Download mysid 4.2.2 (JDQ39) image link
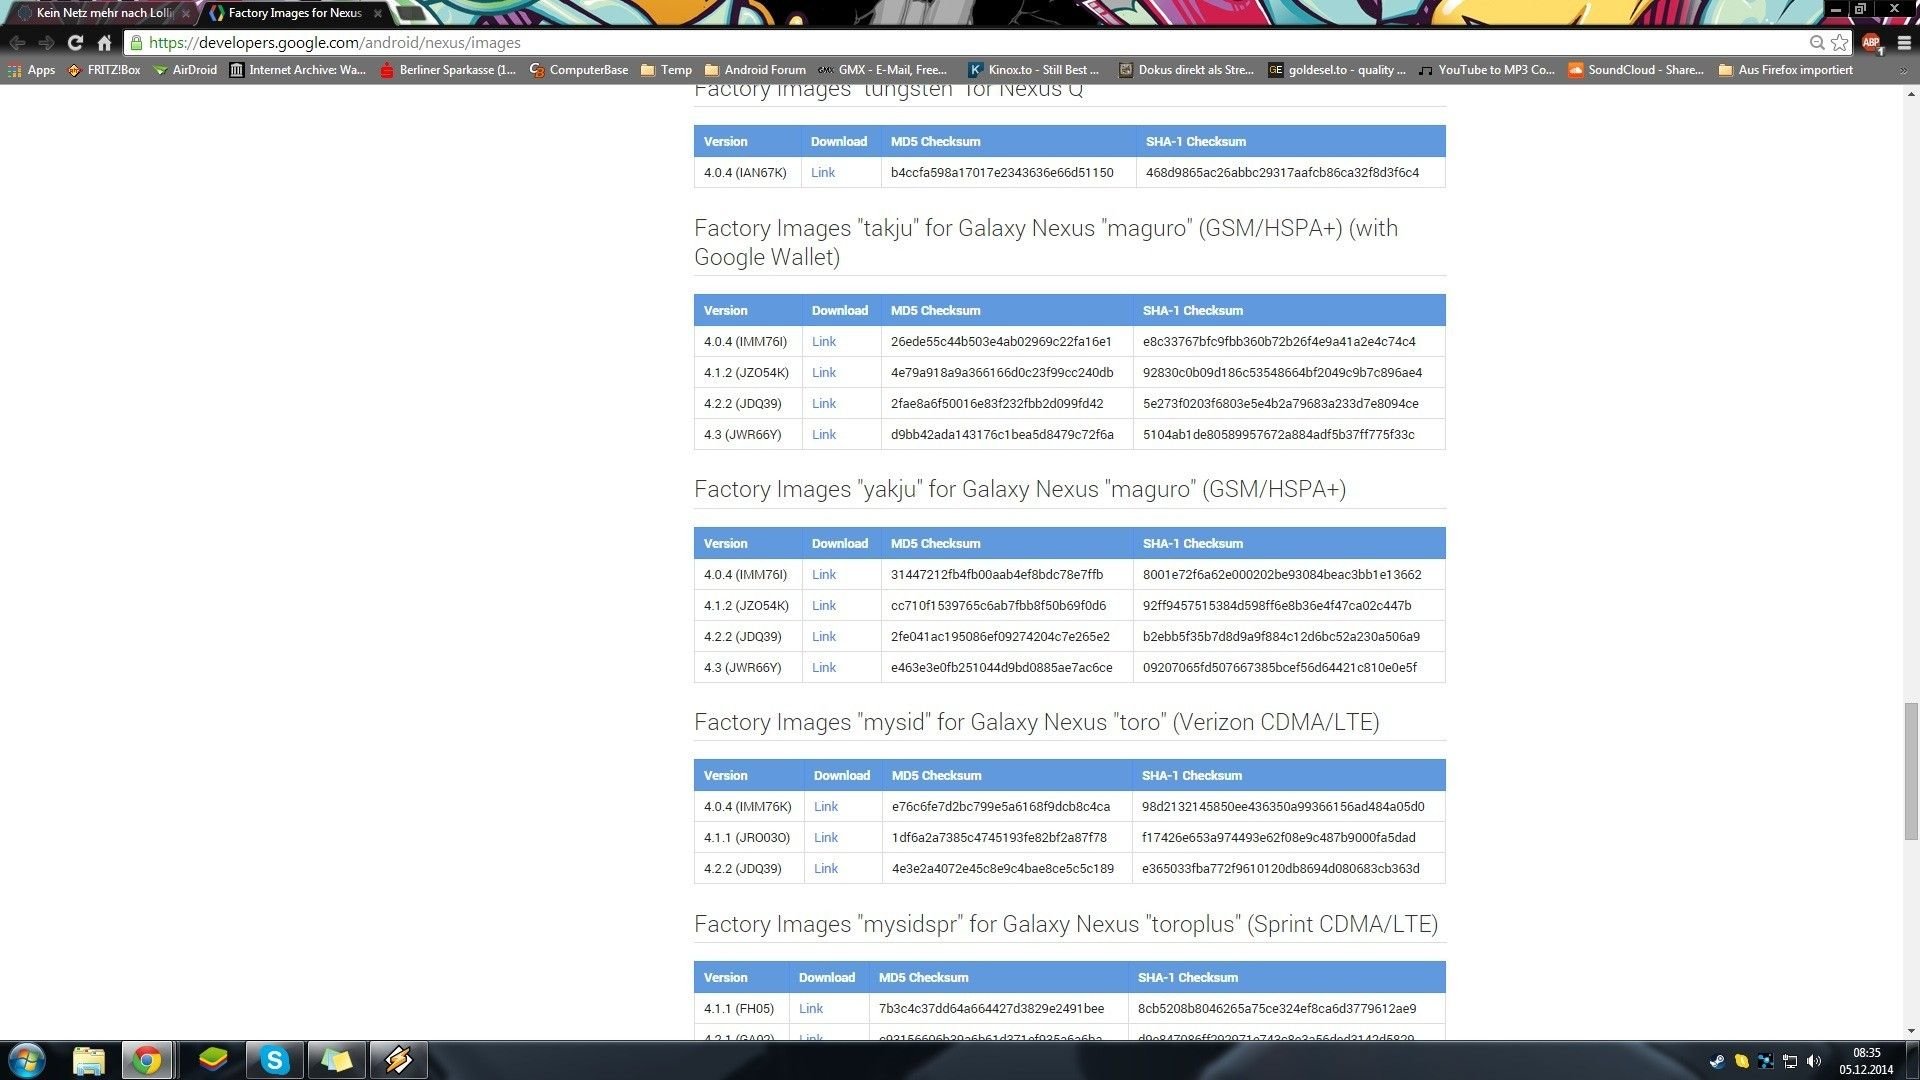Screen dimensions: 1920x1080 826,869
